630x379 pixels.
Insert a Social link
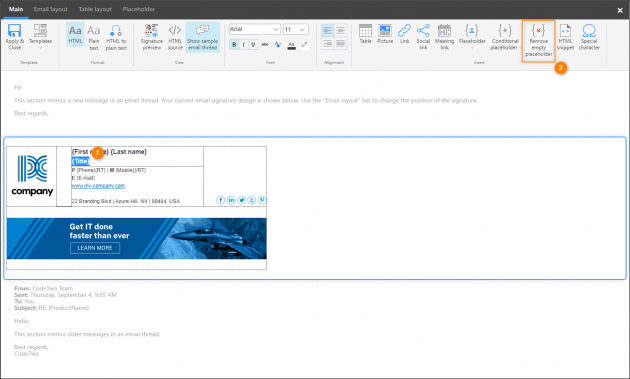(423, 37)
